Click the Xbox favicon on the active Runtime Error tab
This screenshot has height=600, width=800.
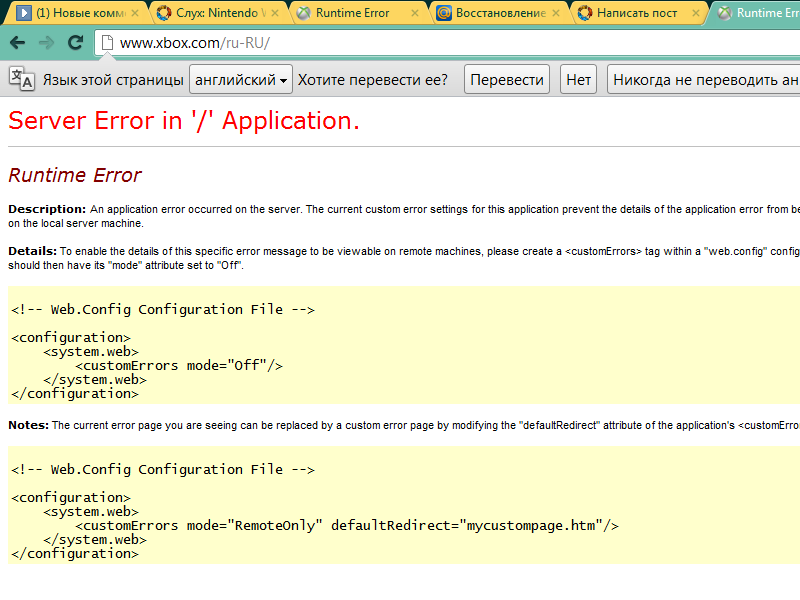pyautogui.click(x=724, y=13)
